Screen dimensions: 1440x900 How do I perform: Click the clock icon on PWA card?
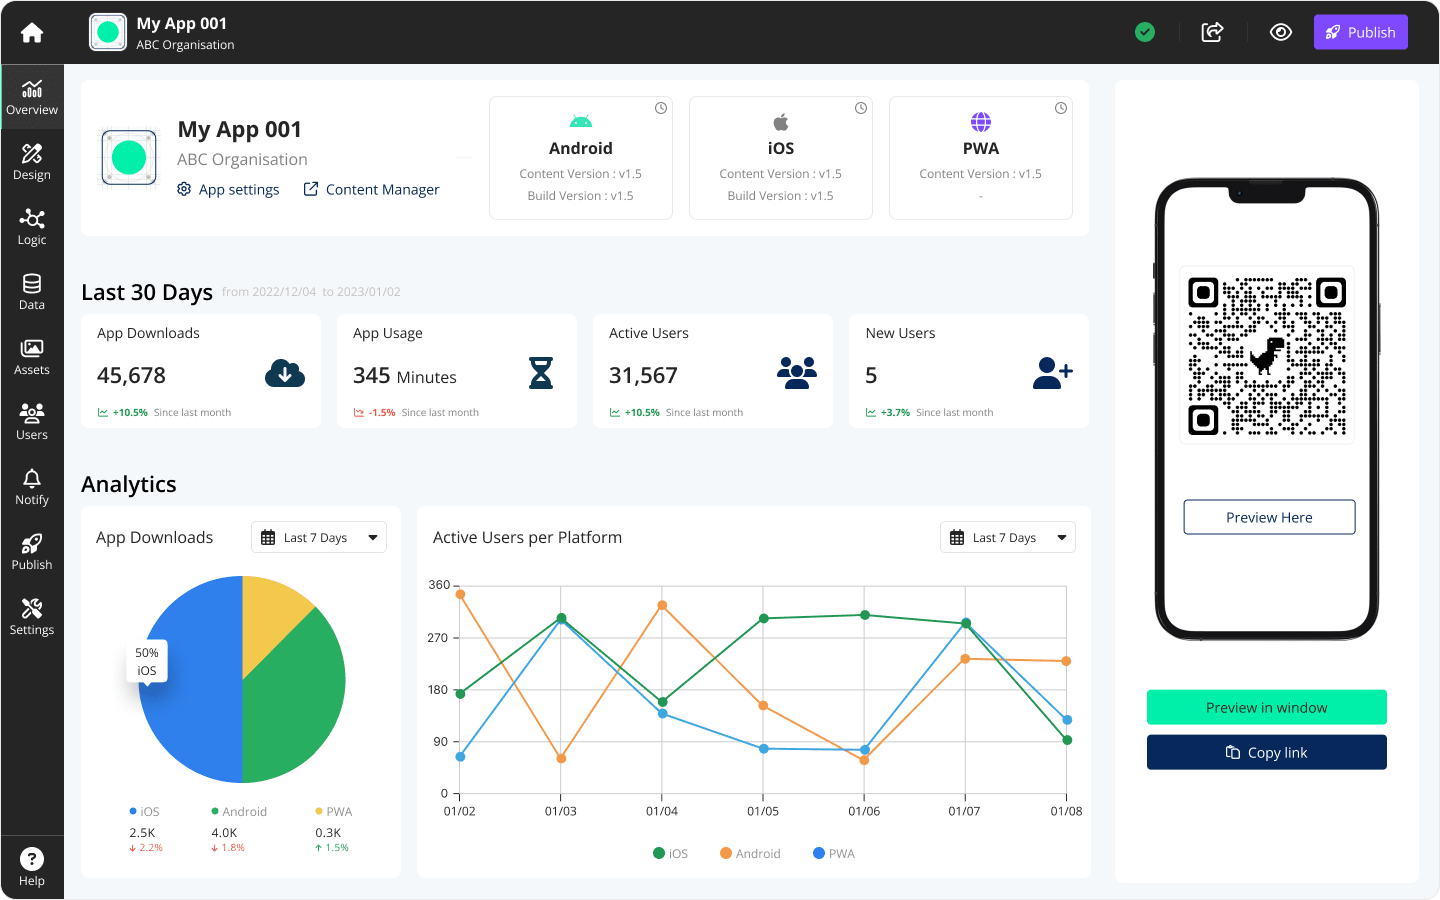coord(1061,108)
